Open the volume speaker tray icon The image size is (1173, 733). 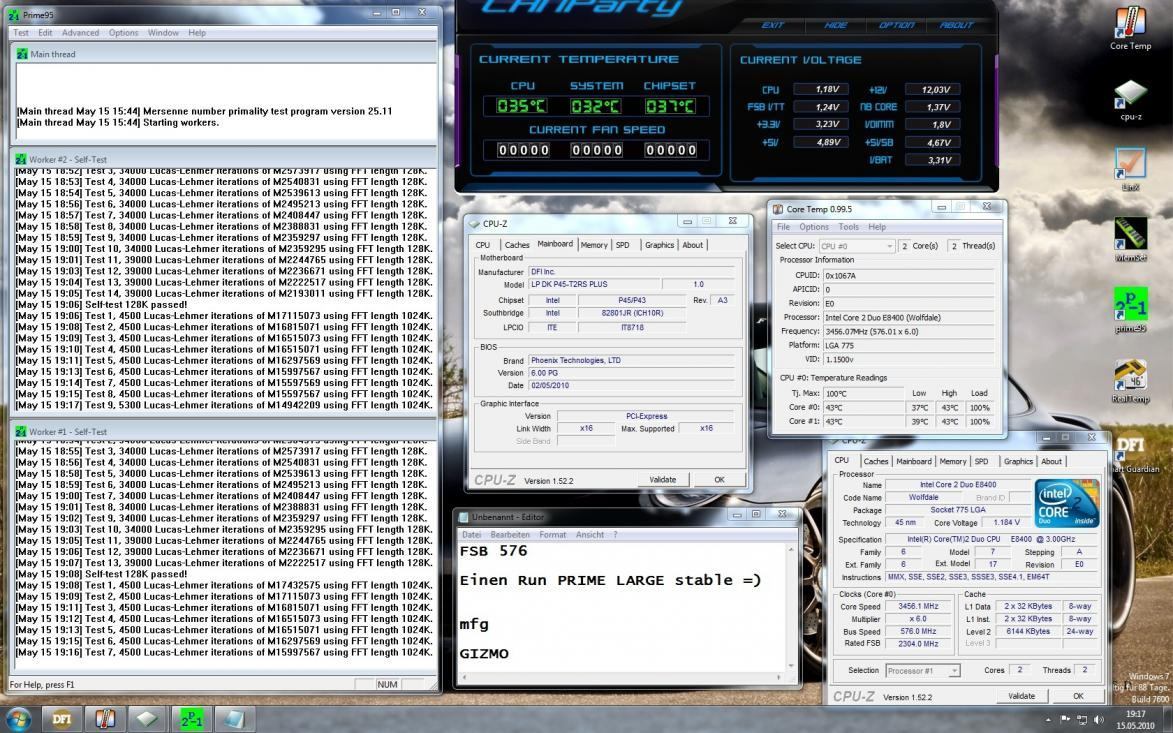click(1098, 720)
